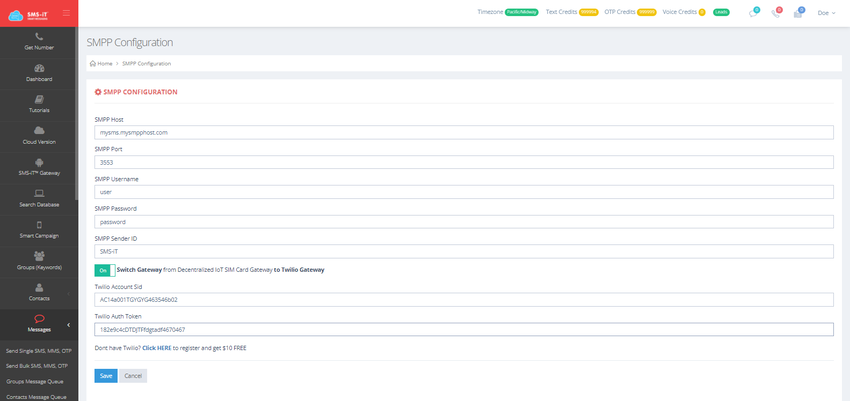
Task: Open Search Database laptop icon
Action: point(39,193)
